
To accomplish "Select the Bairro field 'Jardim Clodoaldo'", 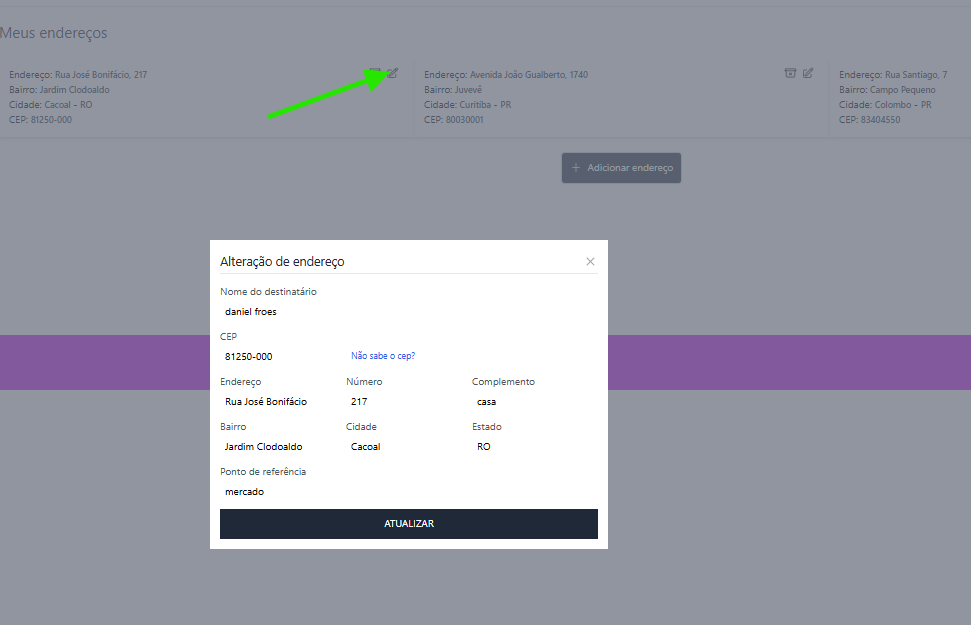I will pyautogui.click(x=281, y=447).
